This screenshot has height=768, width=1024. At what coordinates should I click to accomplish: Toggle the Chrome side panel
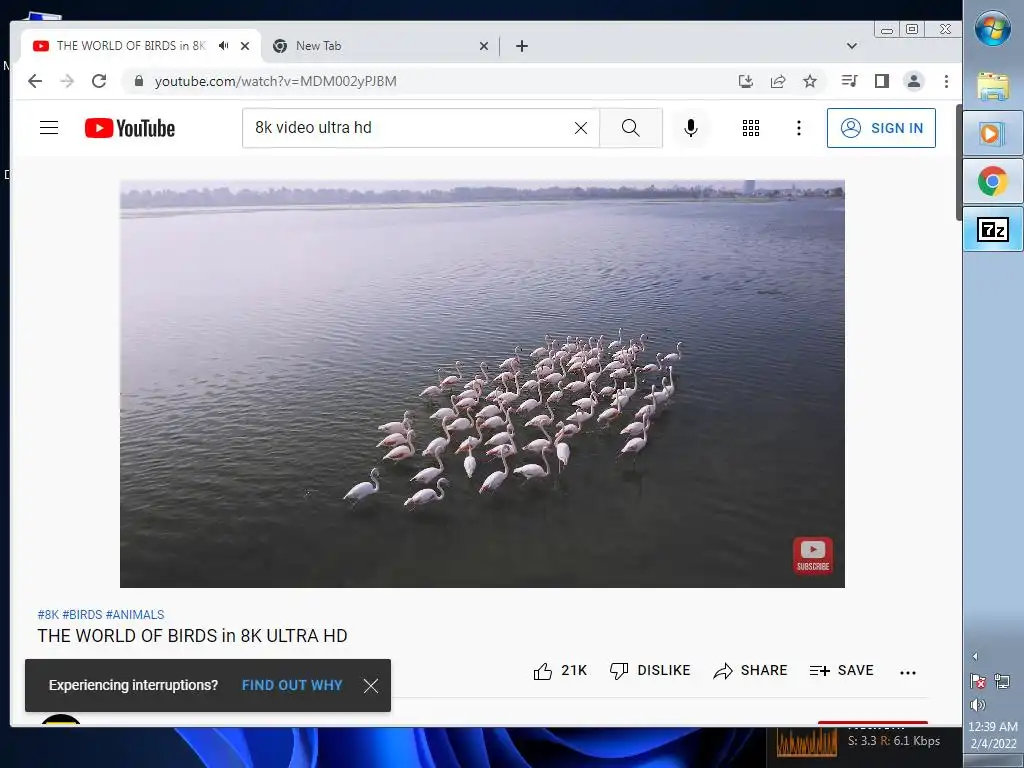pyautogui.click(x=882, y=81)
